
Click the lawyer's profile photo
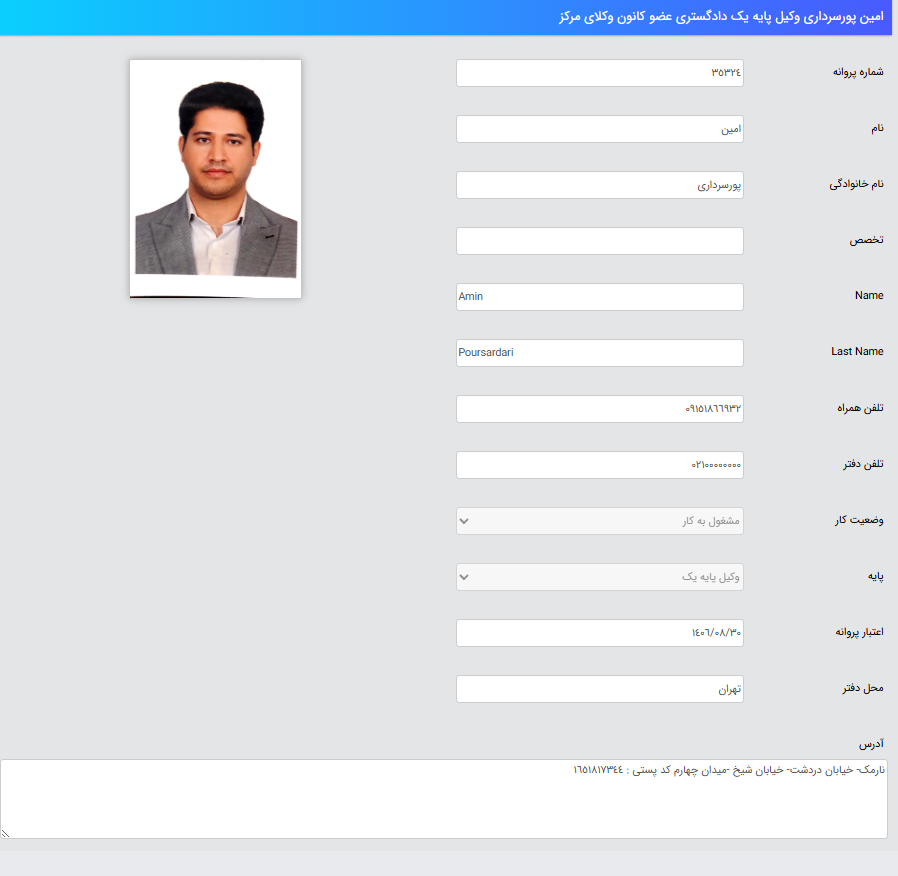215,178
